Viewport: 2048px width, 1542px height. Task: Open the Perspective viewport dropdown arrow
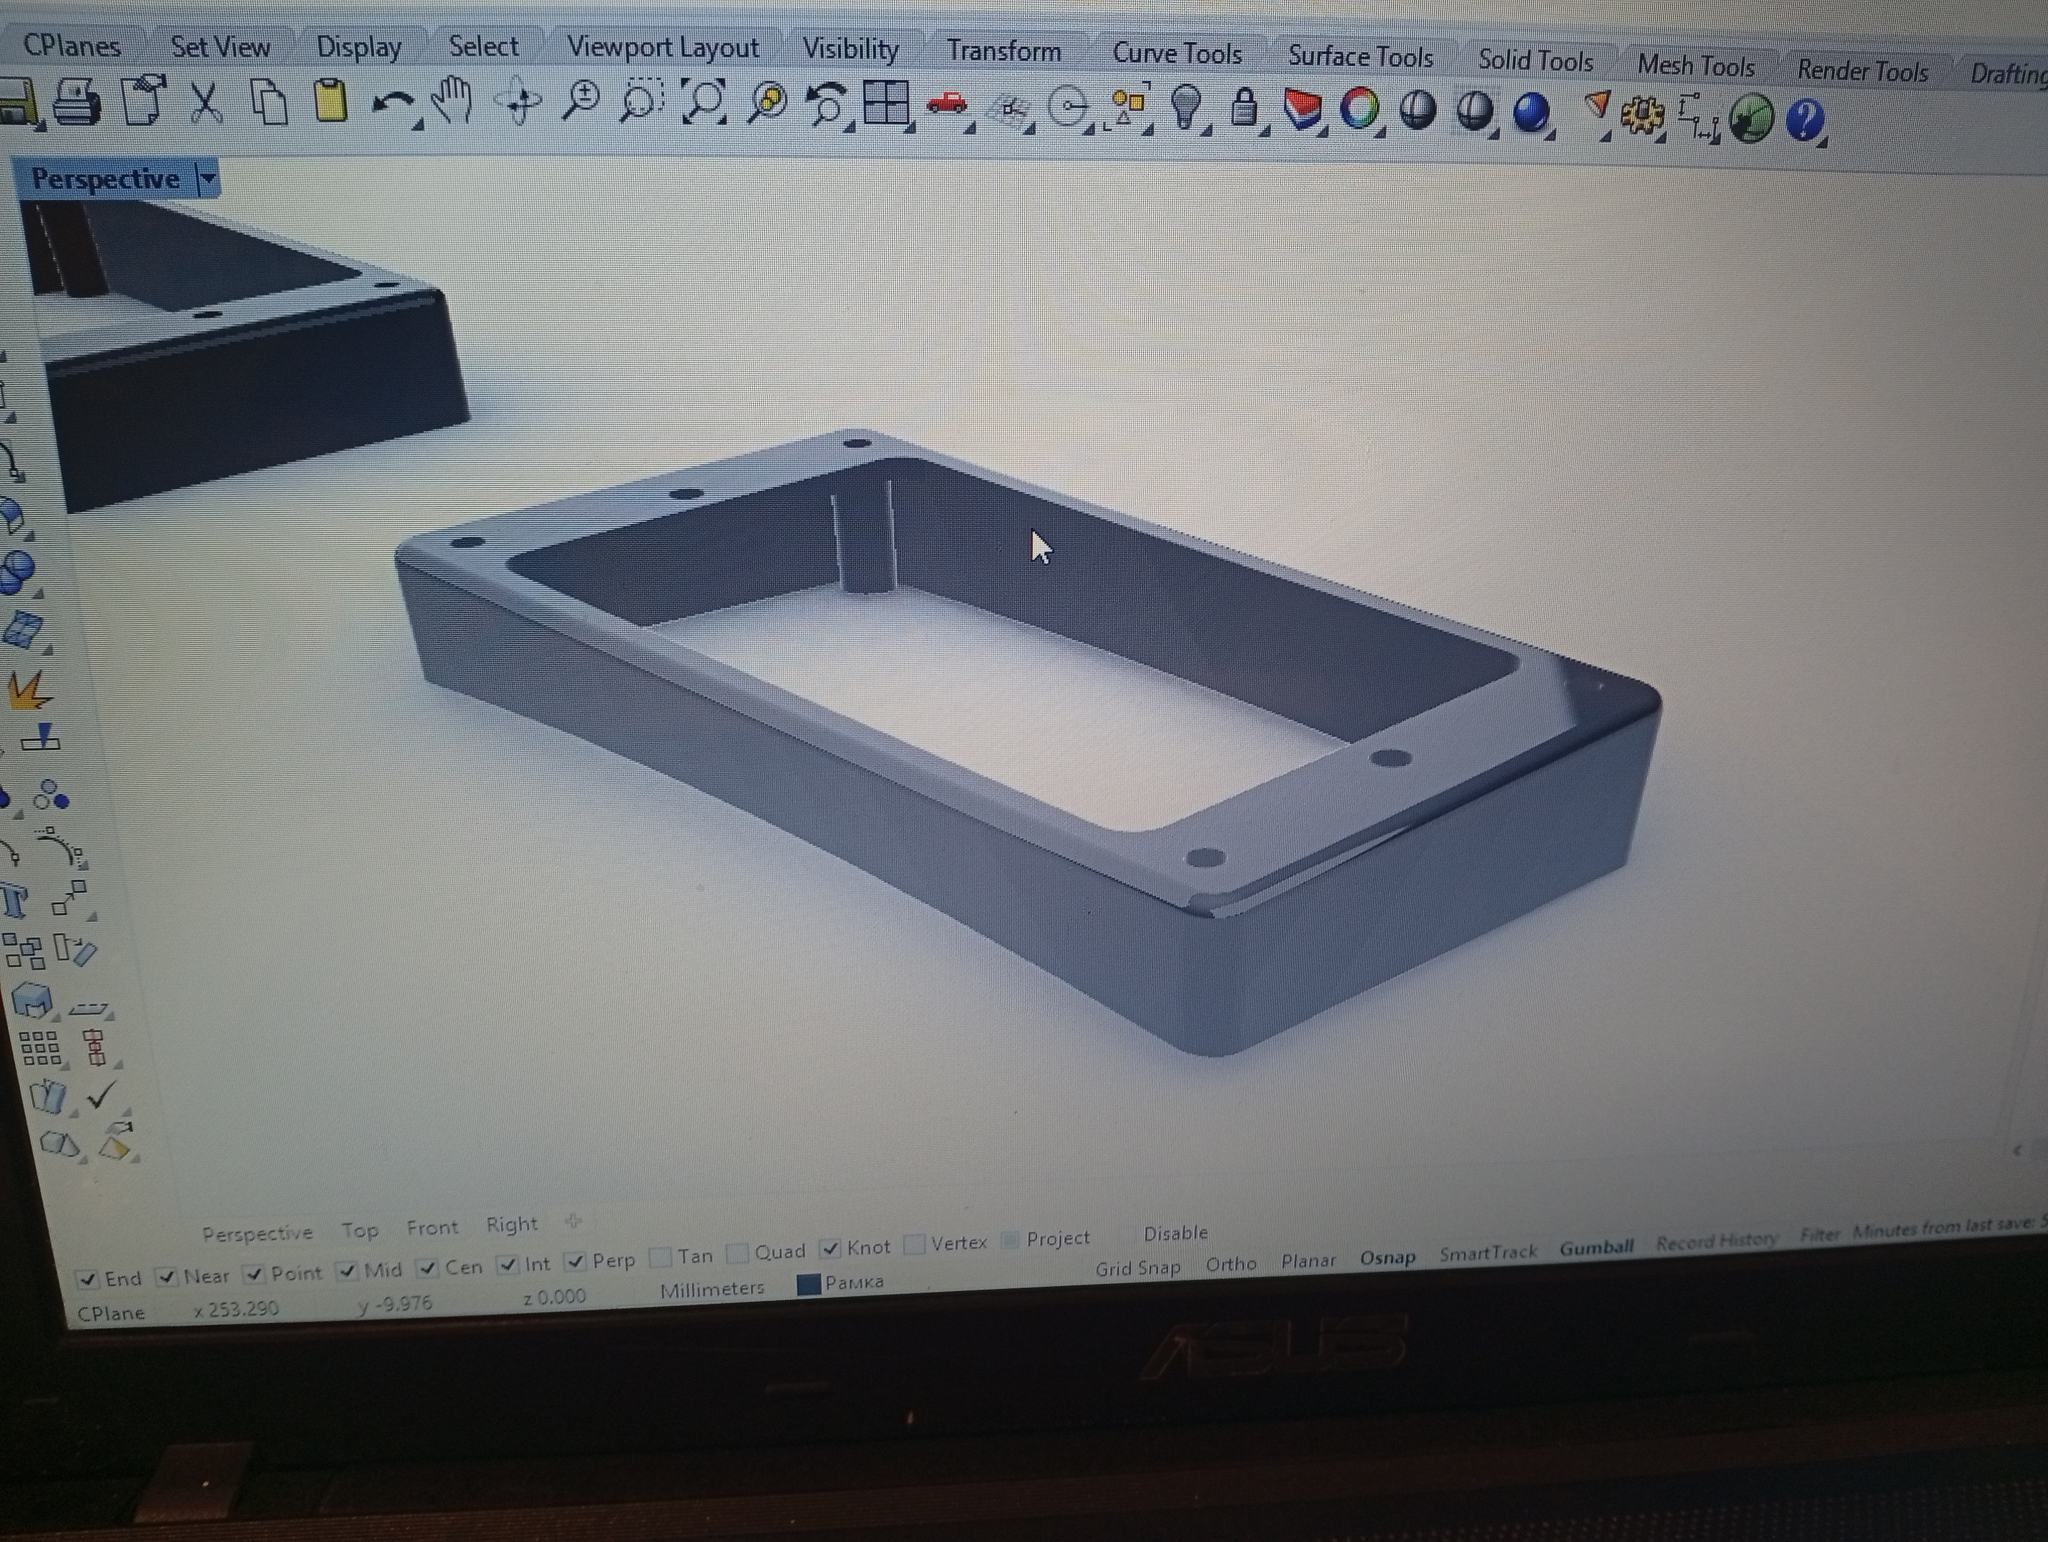pyautogui.click(x=208, y=180)
